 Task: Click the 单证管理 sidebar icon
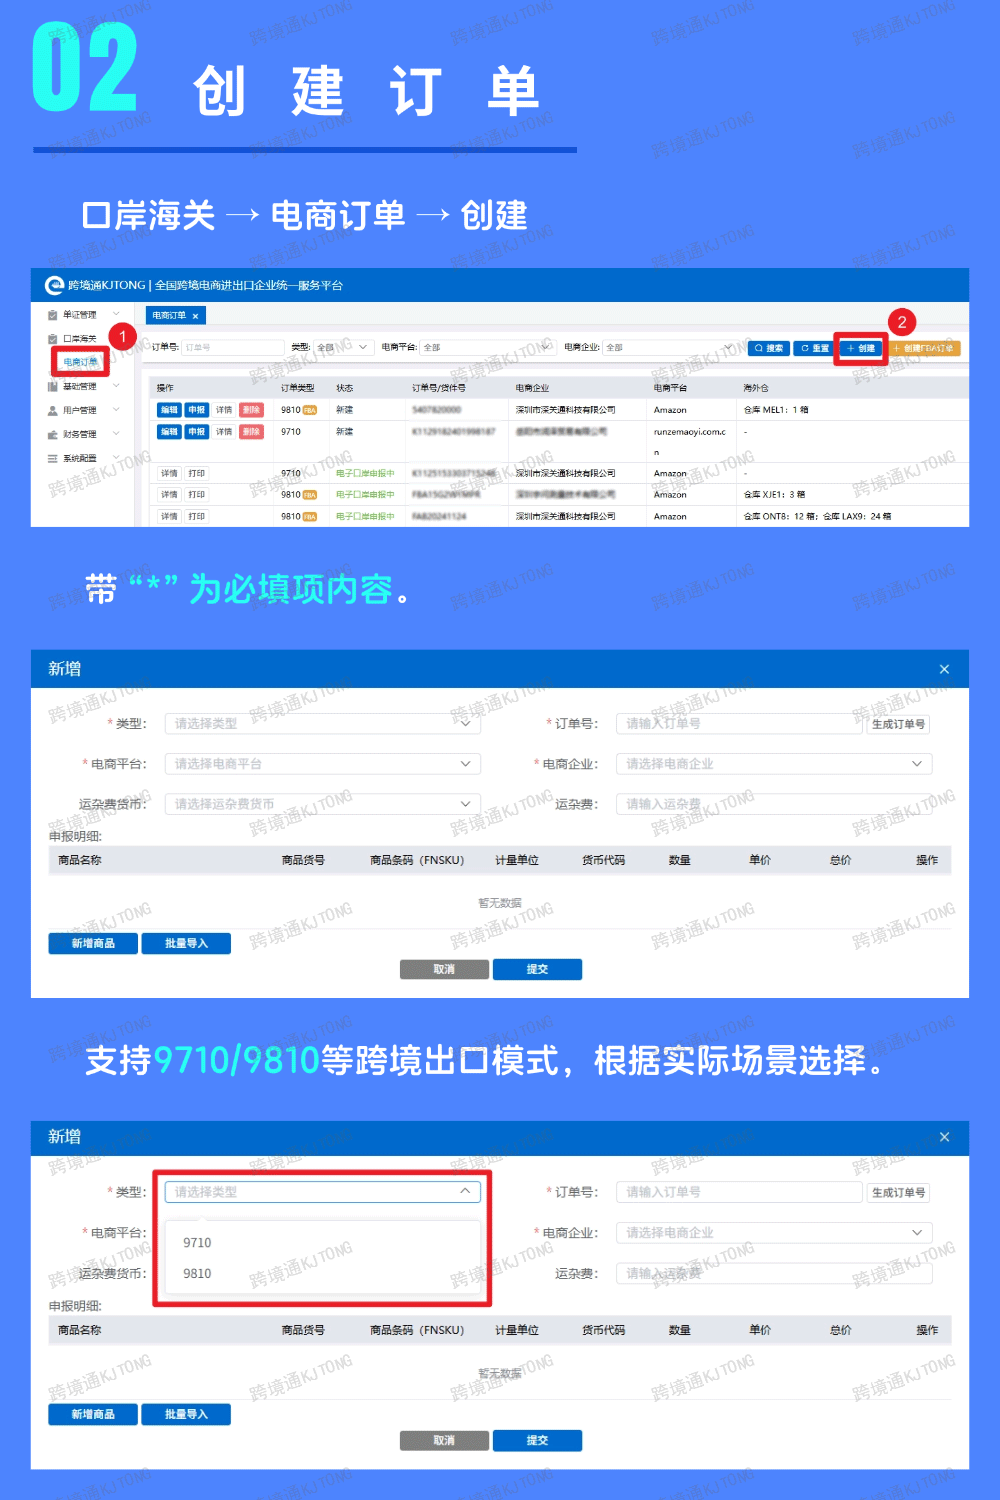(52, 315)
